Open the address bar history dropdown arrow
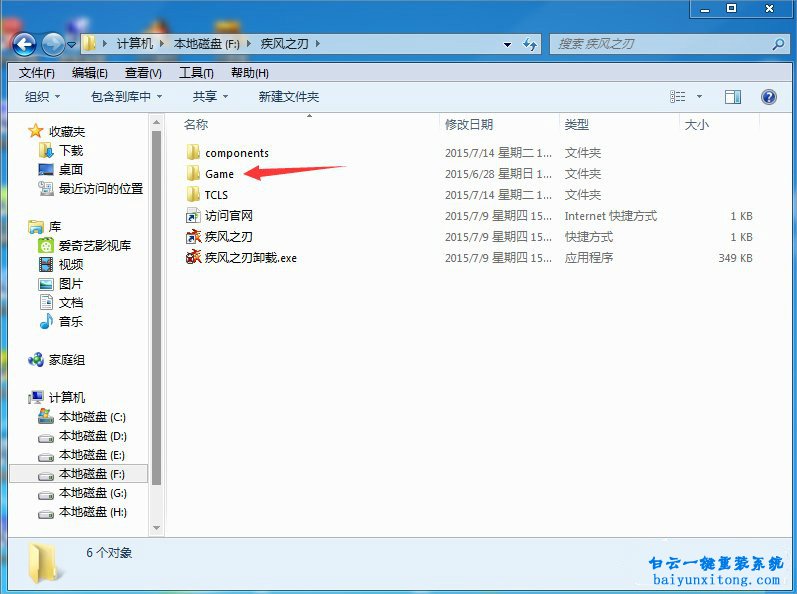 click(507, 45)
